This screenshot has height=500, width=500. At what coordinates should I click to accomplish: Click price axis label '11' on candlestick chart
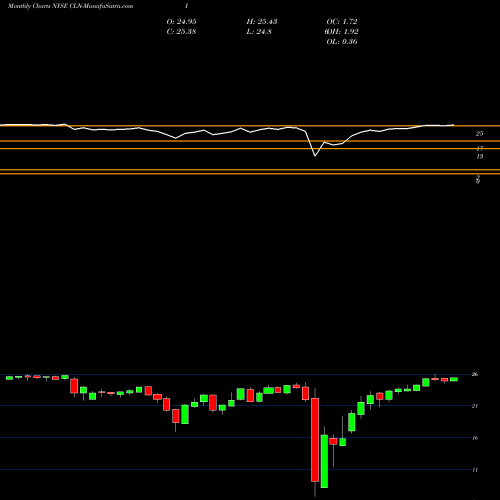(475, 470)
